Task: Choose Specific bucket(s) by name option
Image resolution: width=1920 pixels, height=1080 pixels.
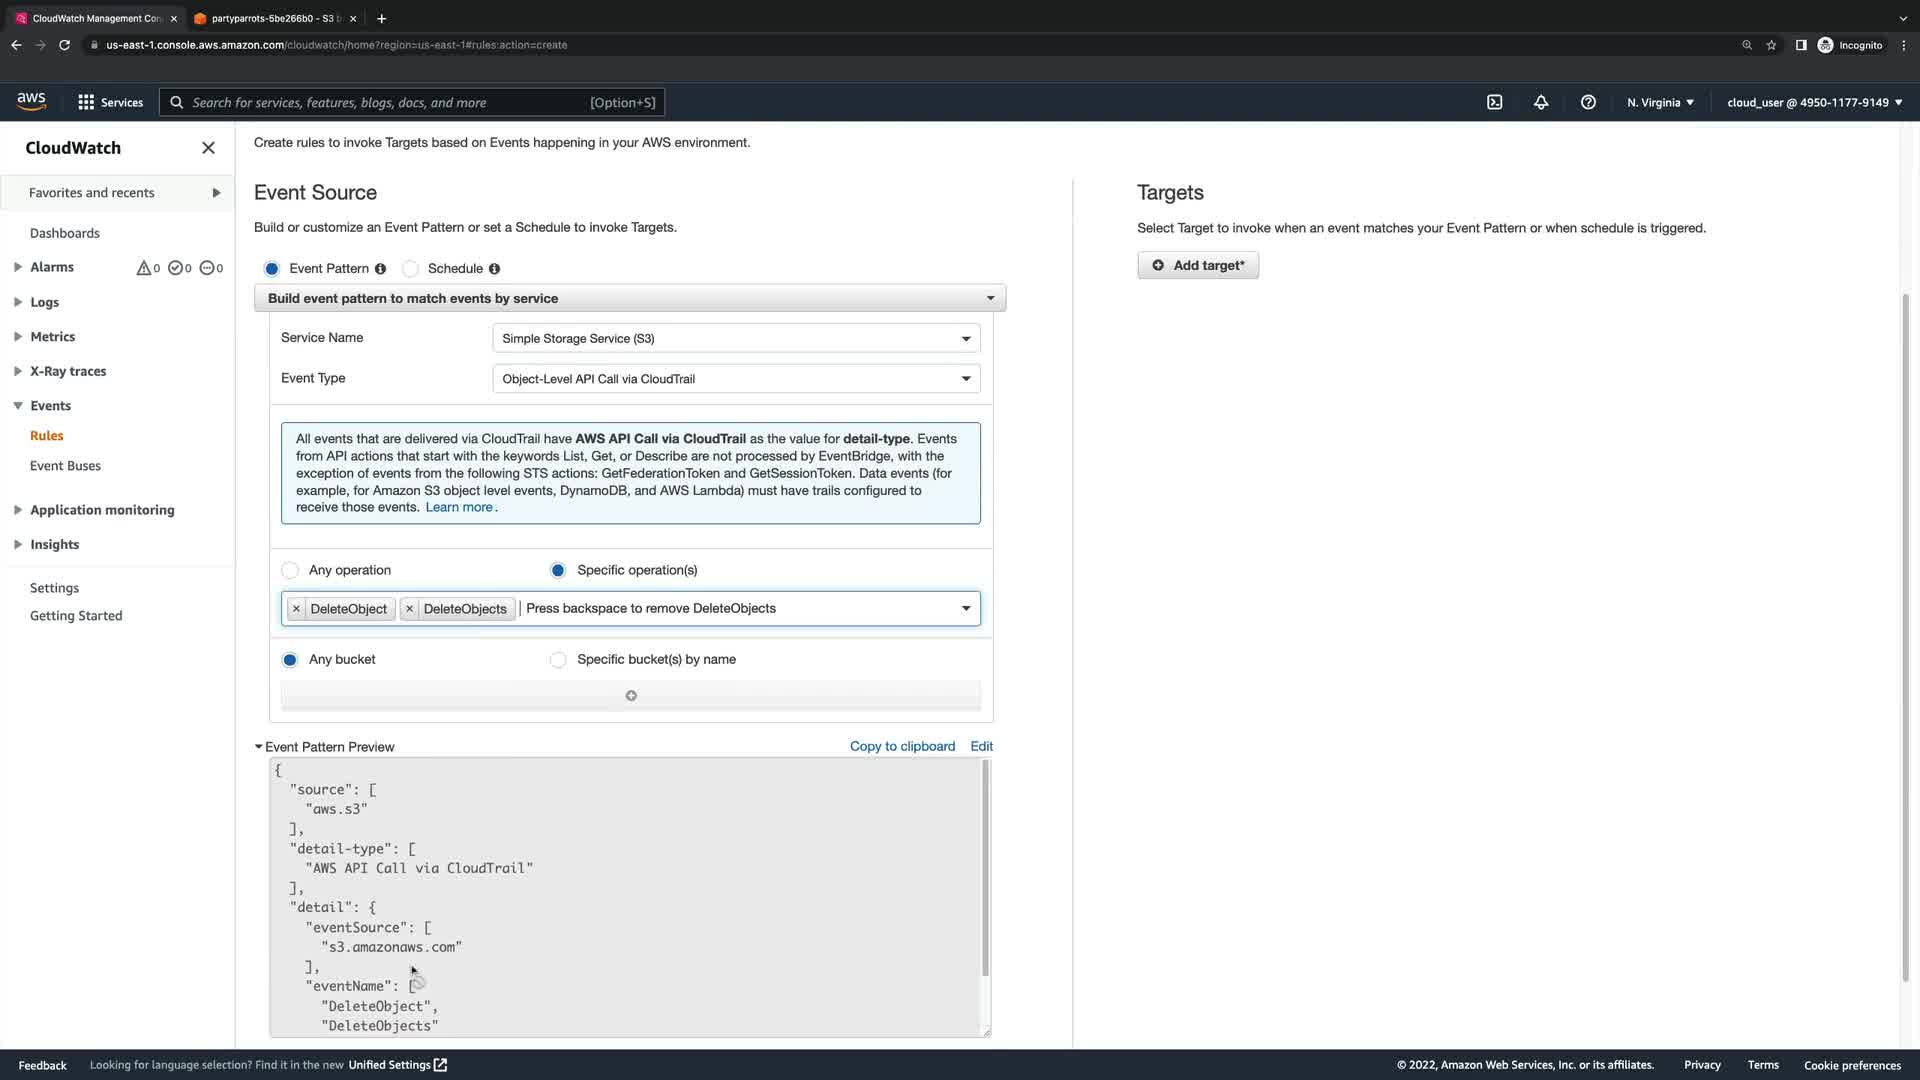Action: click(x=558, y=660)
